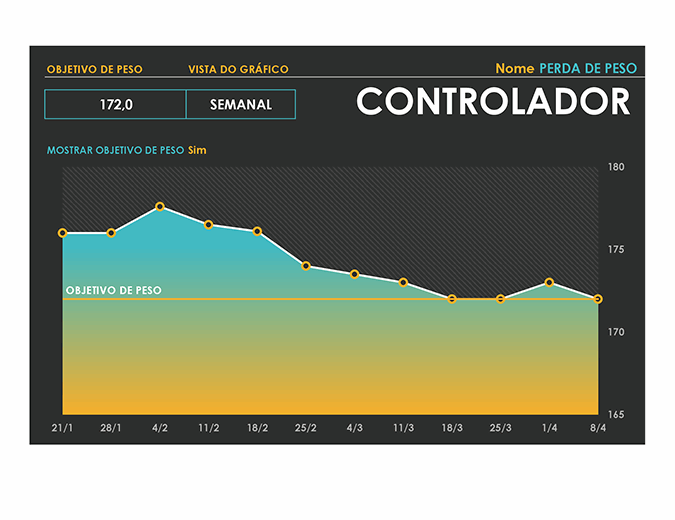Click the data point marker at 25/2

pyautogui.click(x=306, y=266)
